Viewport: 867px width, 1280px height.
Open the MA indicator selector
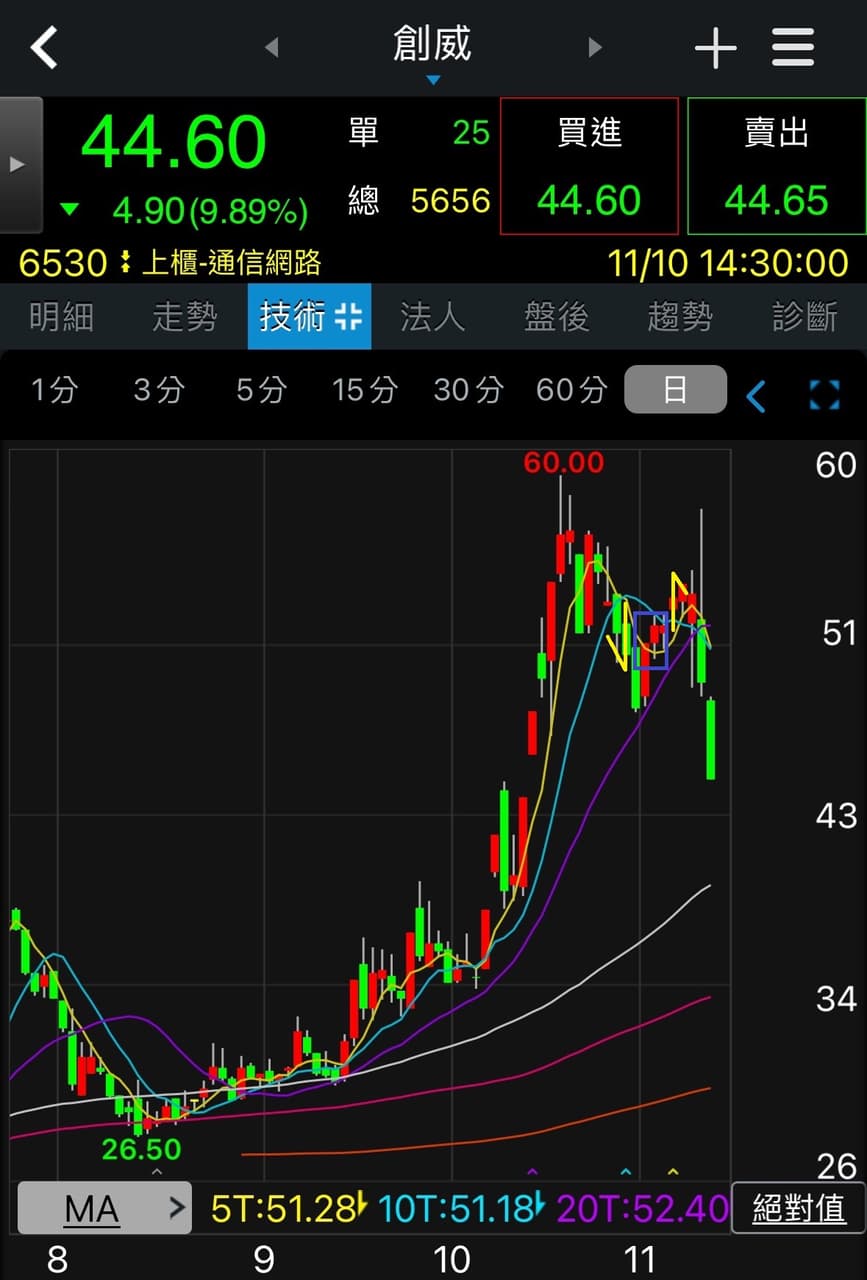pos(104,1208)
